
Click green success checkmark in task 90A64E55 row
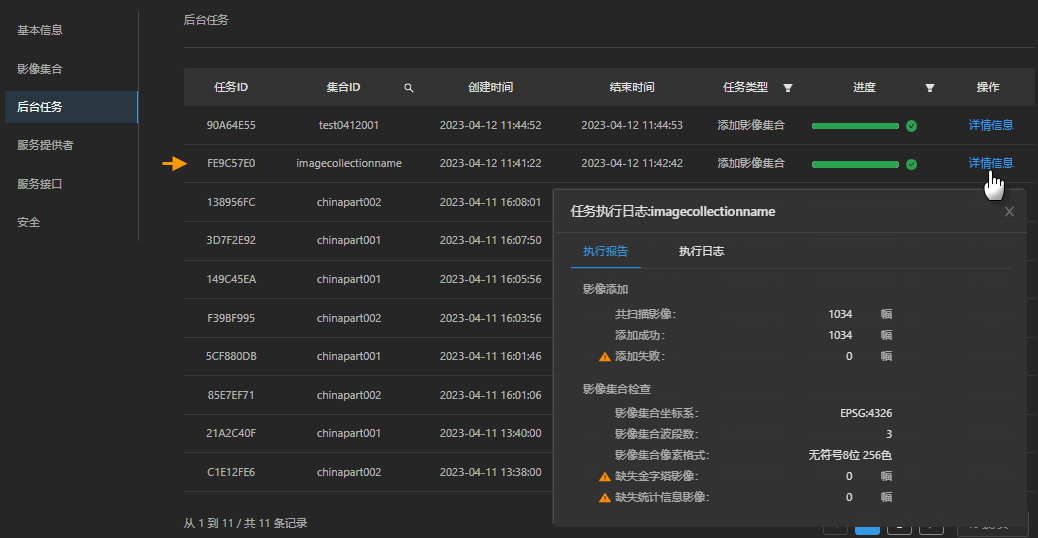click(x=911, y=126)
